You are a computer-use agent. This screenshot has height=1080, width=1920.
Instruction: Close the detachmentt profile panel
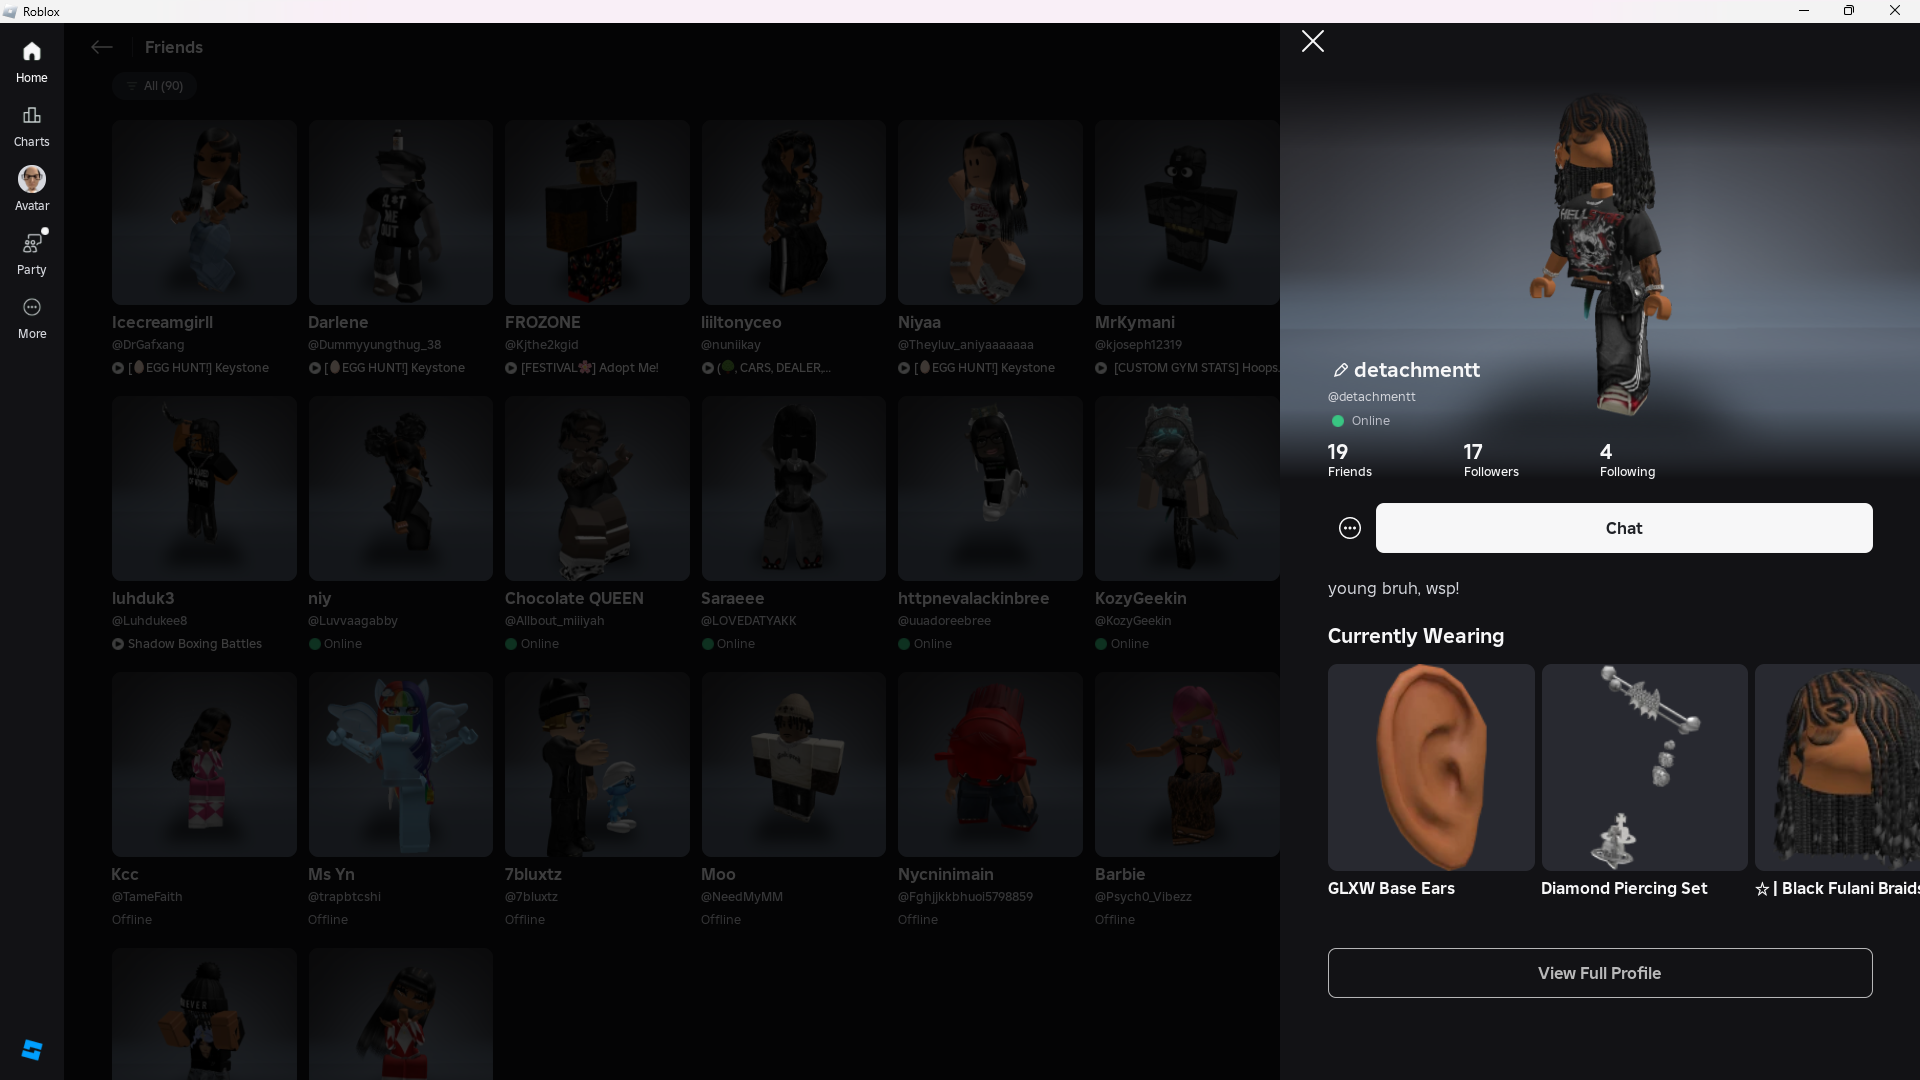click(1312, 41)
